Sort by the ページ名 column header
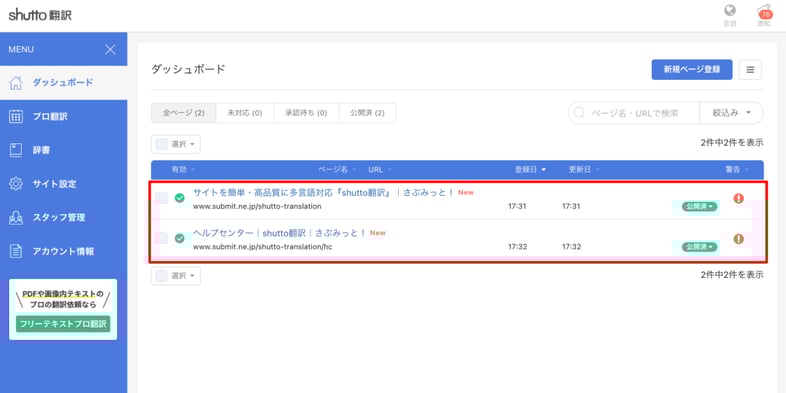Screen dimensions: 786x393 (337, 170)
